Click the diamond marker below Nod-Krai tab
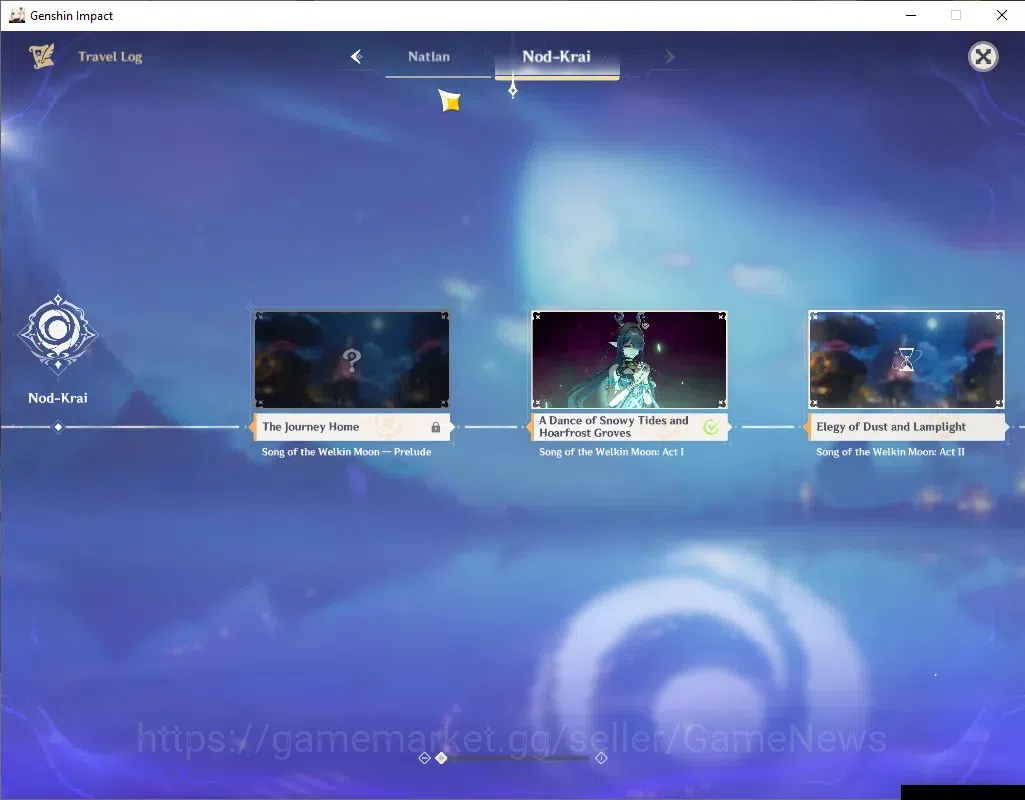 point(513,90)
